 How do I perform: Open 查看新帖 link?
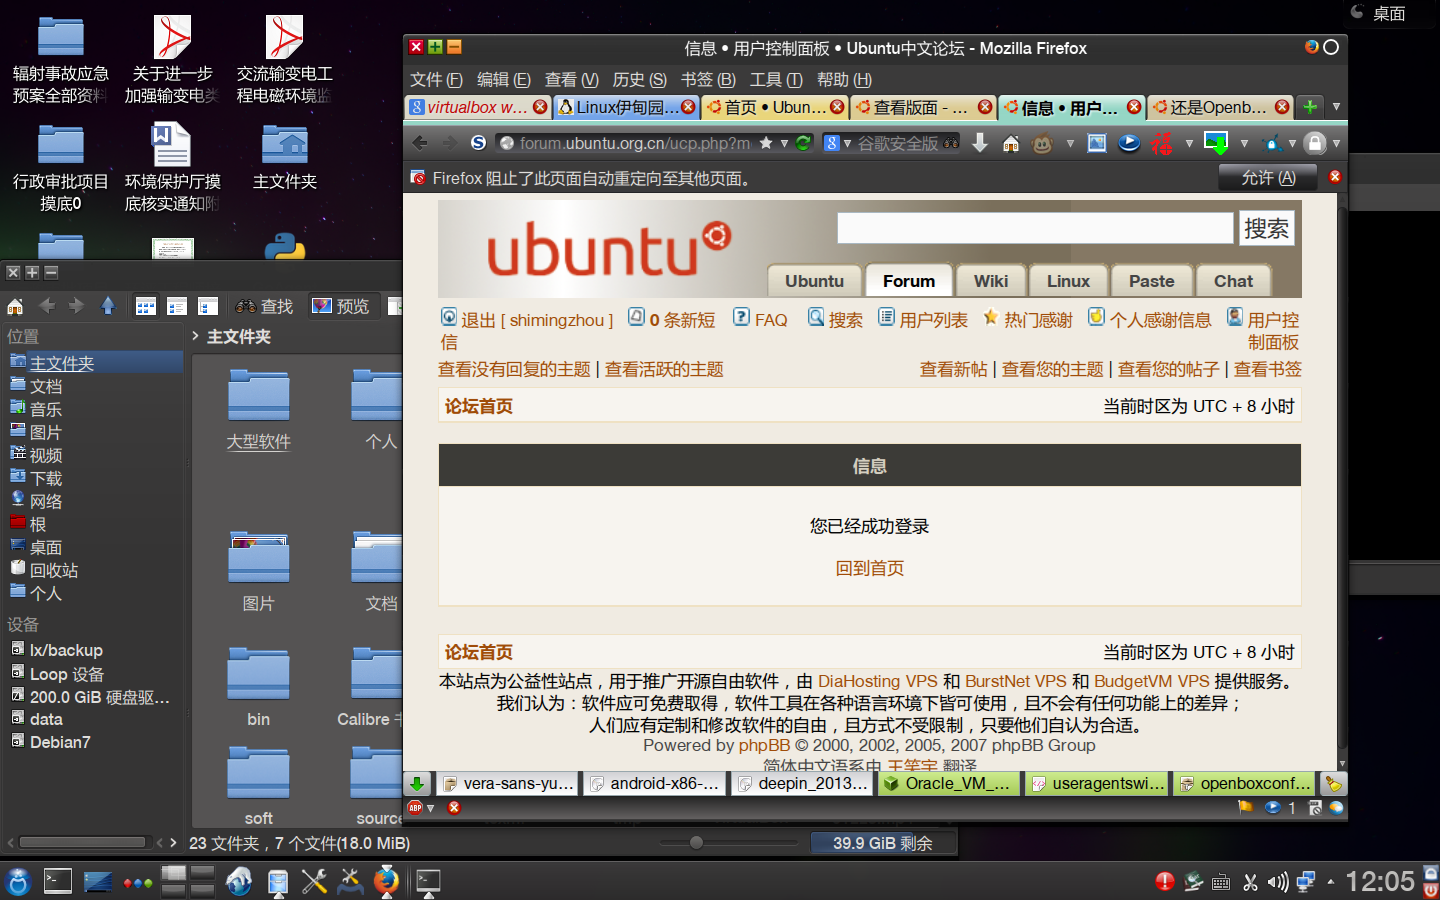[954, 369]
